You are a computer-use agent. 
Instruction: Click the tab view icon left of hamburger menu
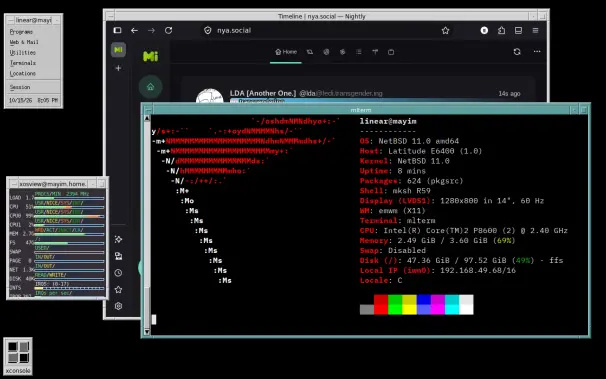[518, 30]
